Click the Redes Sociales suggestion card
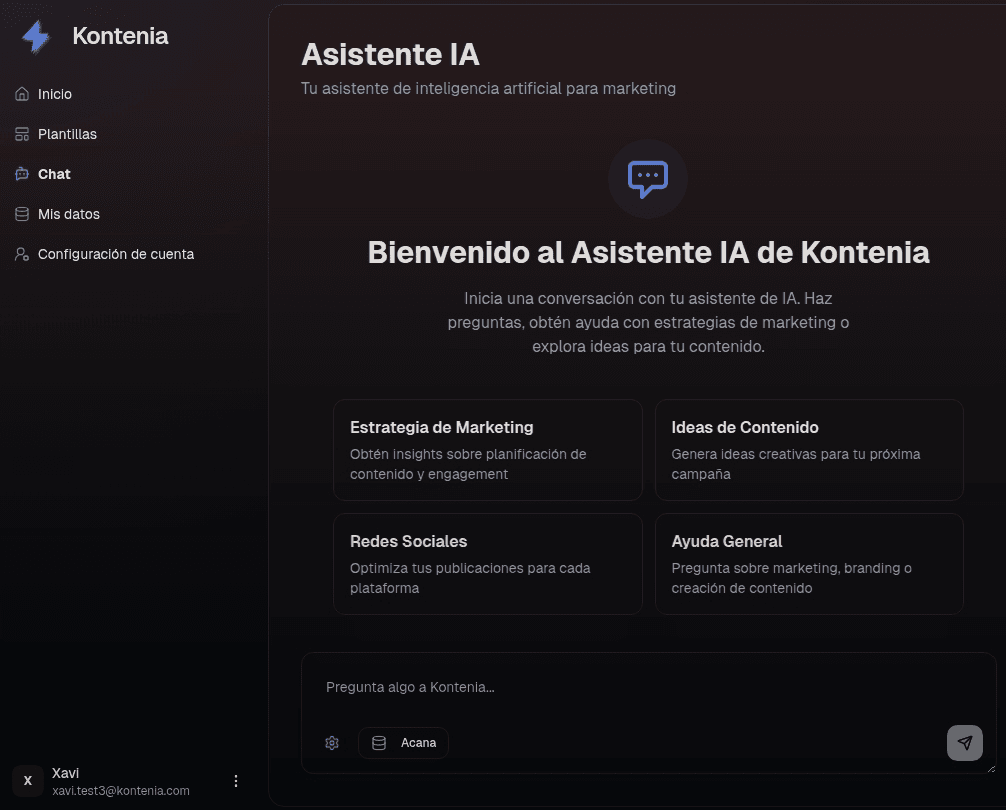Image resolution: width=1006 pixels, height=810 pixels. click(x=487, y=563)
